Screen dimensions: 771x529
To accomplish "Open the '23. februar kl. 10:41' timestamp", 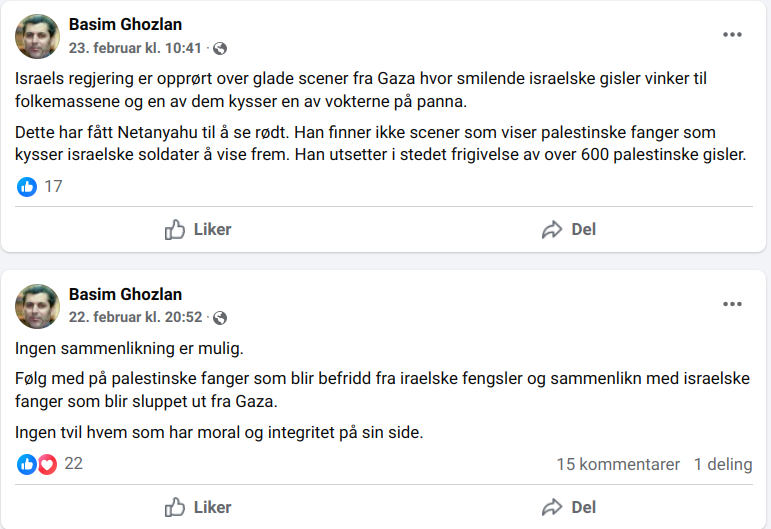I will pyautogui.click(x=135, y=48).
